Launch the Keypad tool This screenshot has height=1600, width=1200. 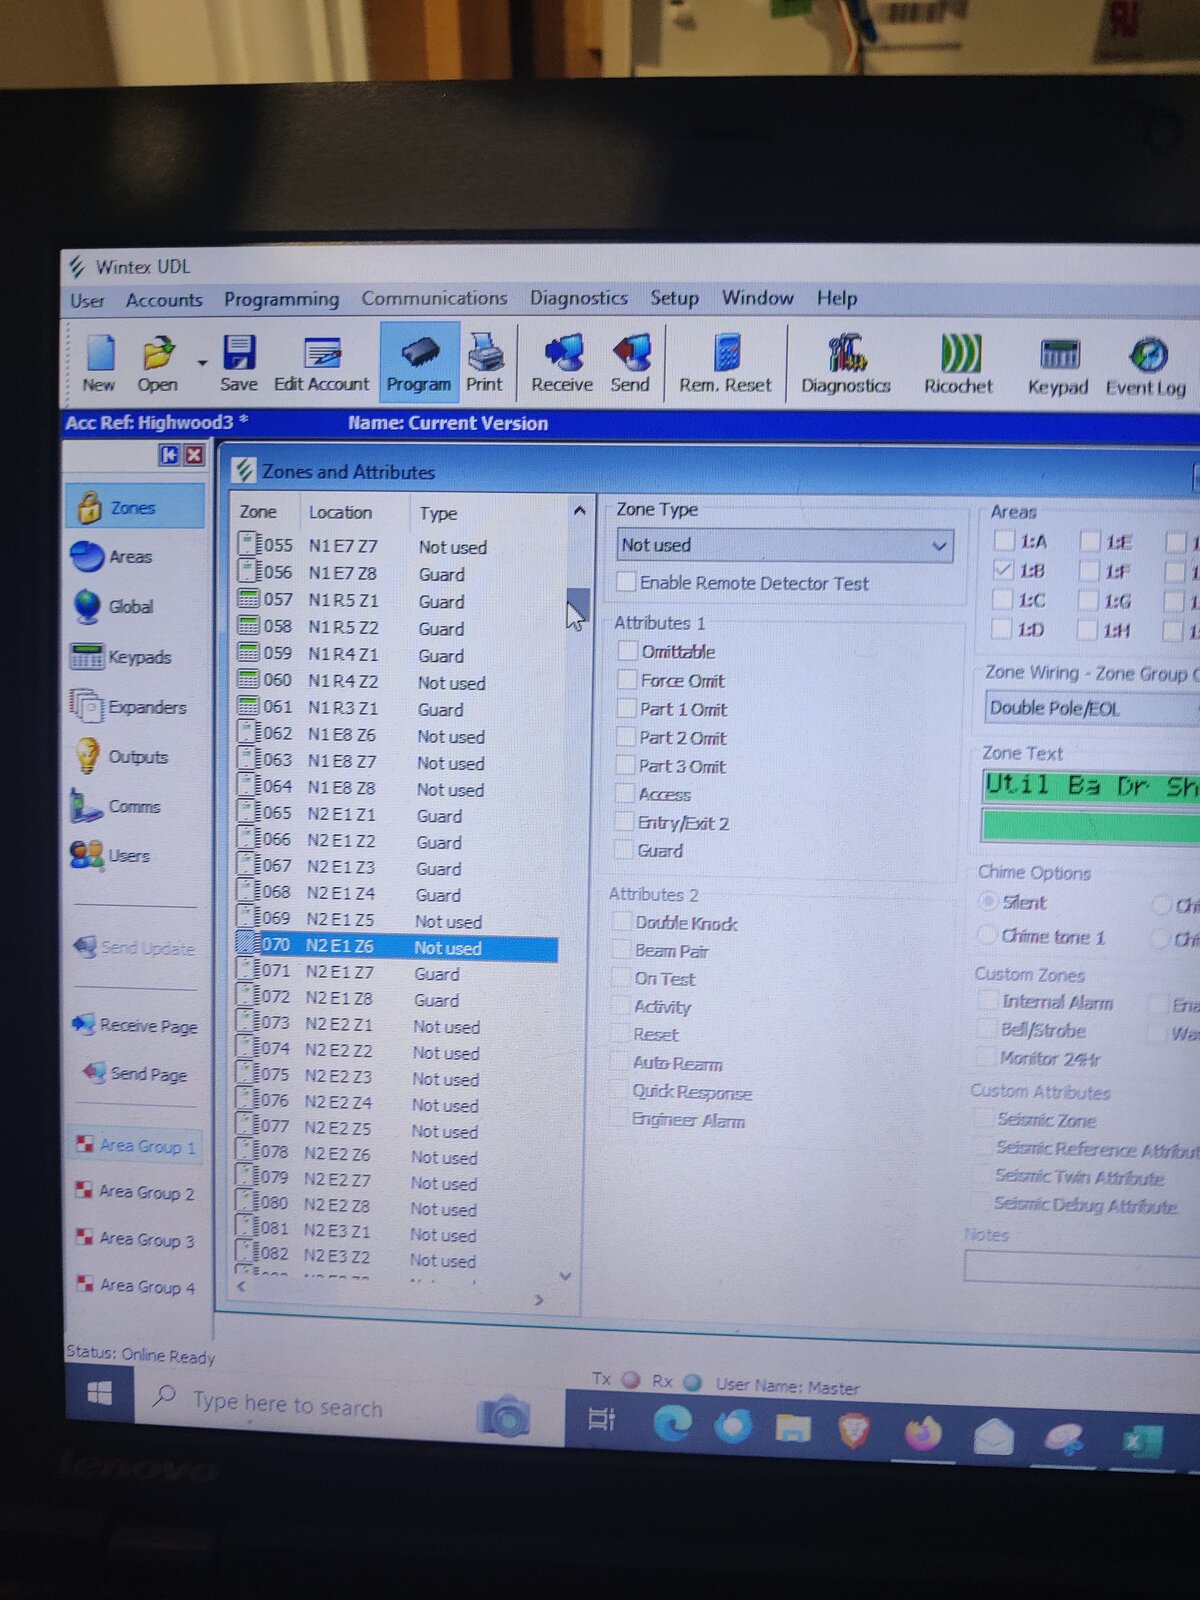pos(1058,366)
